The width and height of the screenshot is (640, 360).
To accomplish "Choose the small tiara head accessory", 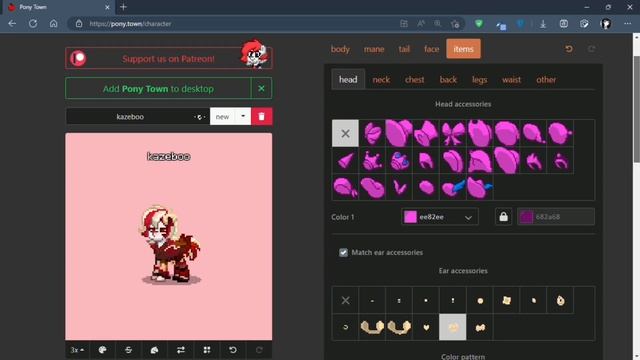I will [560, 160].
